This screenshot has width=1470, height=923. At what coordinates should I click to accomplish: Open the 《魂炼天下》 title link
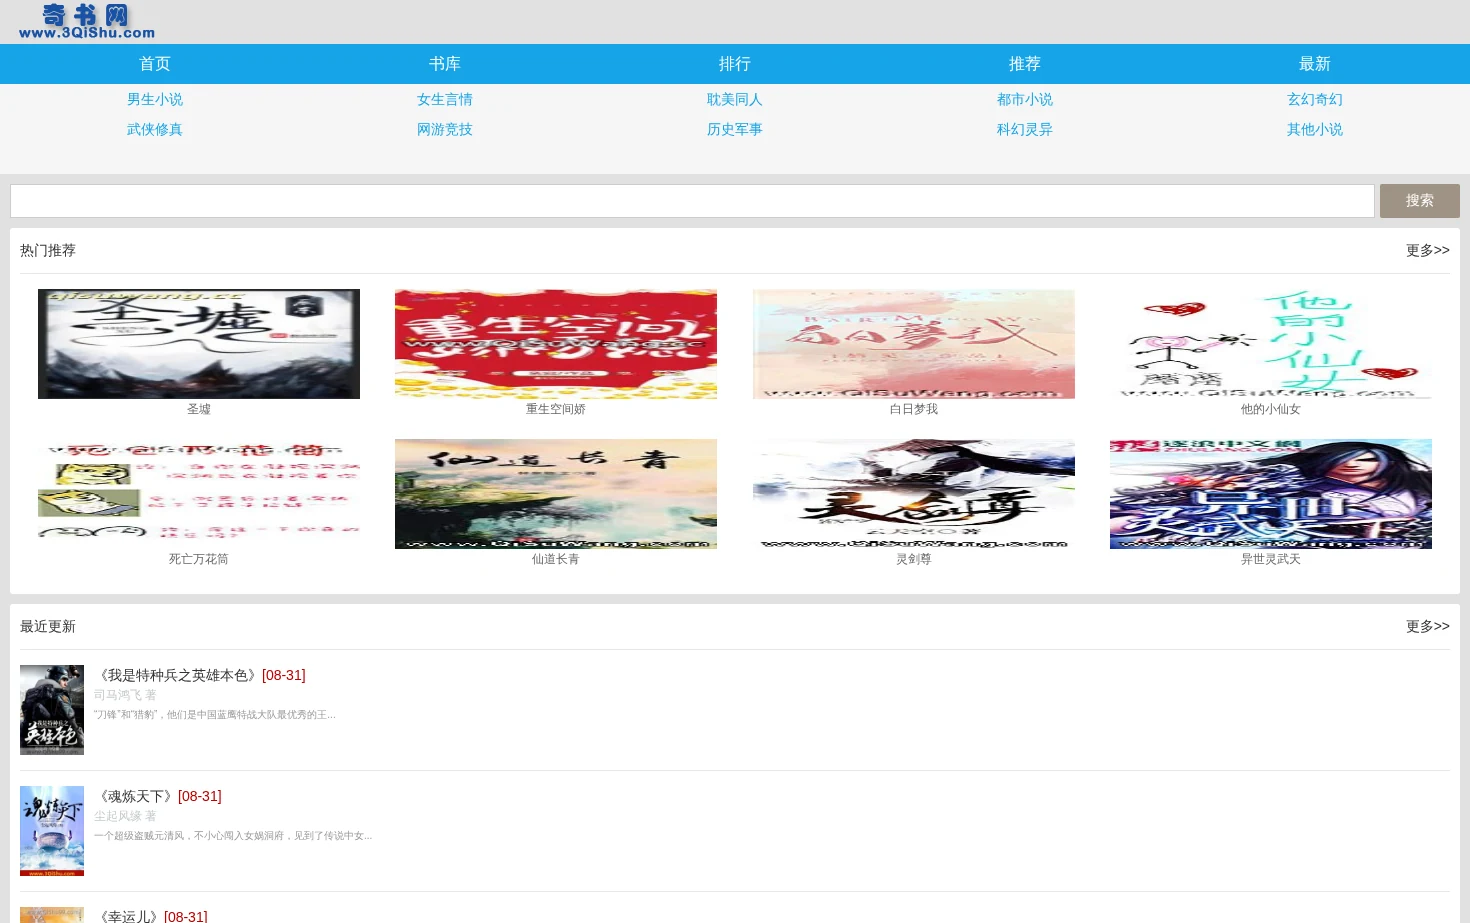[135, 796]
